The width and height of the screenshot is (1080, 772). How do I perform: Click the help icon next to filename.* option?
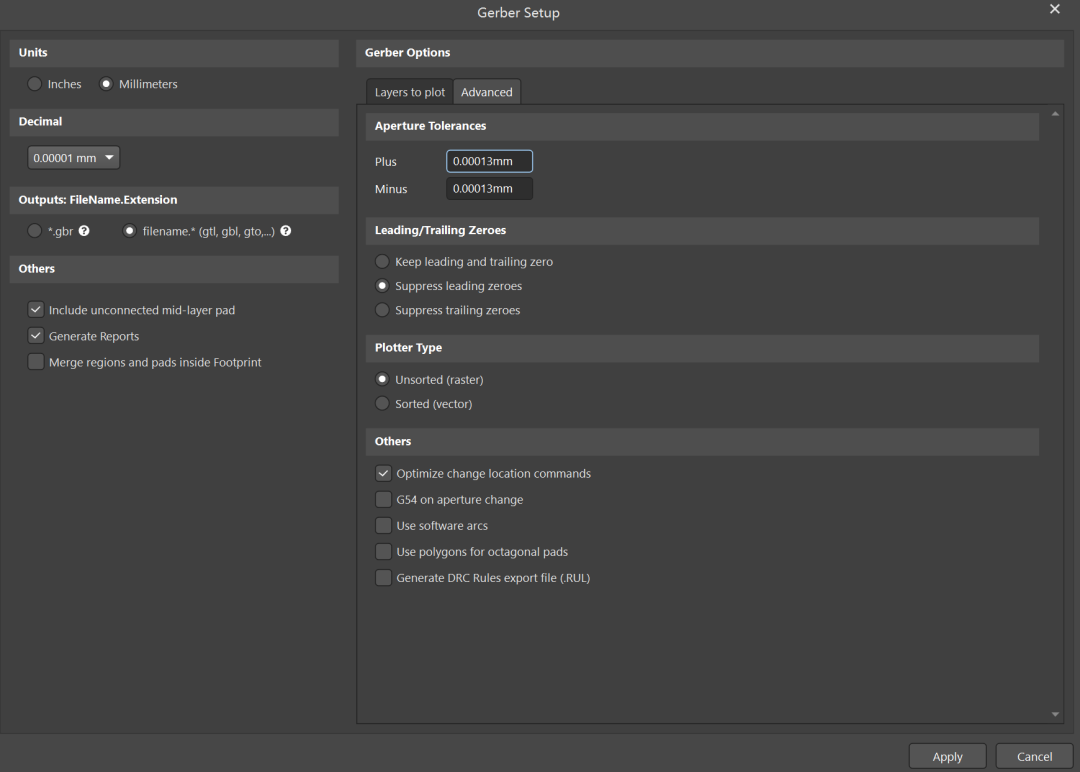click(x=286, y=231)
